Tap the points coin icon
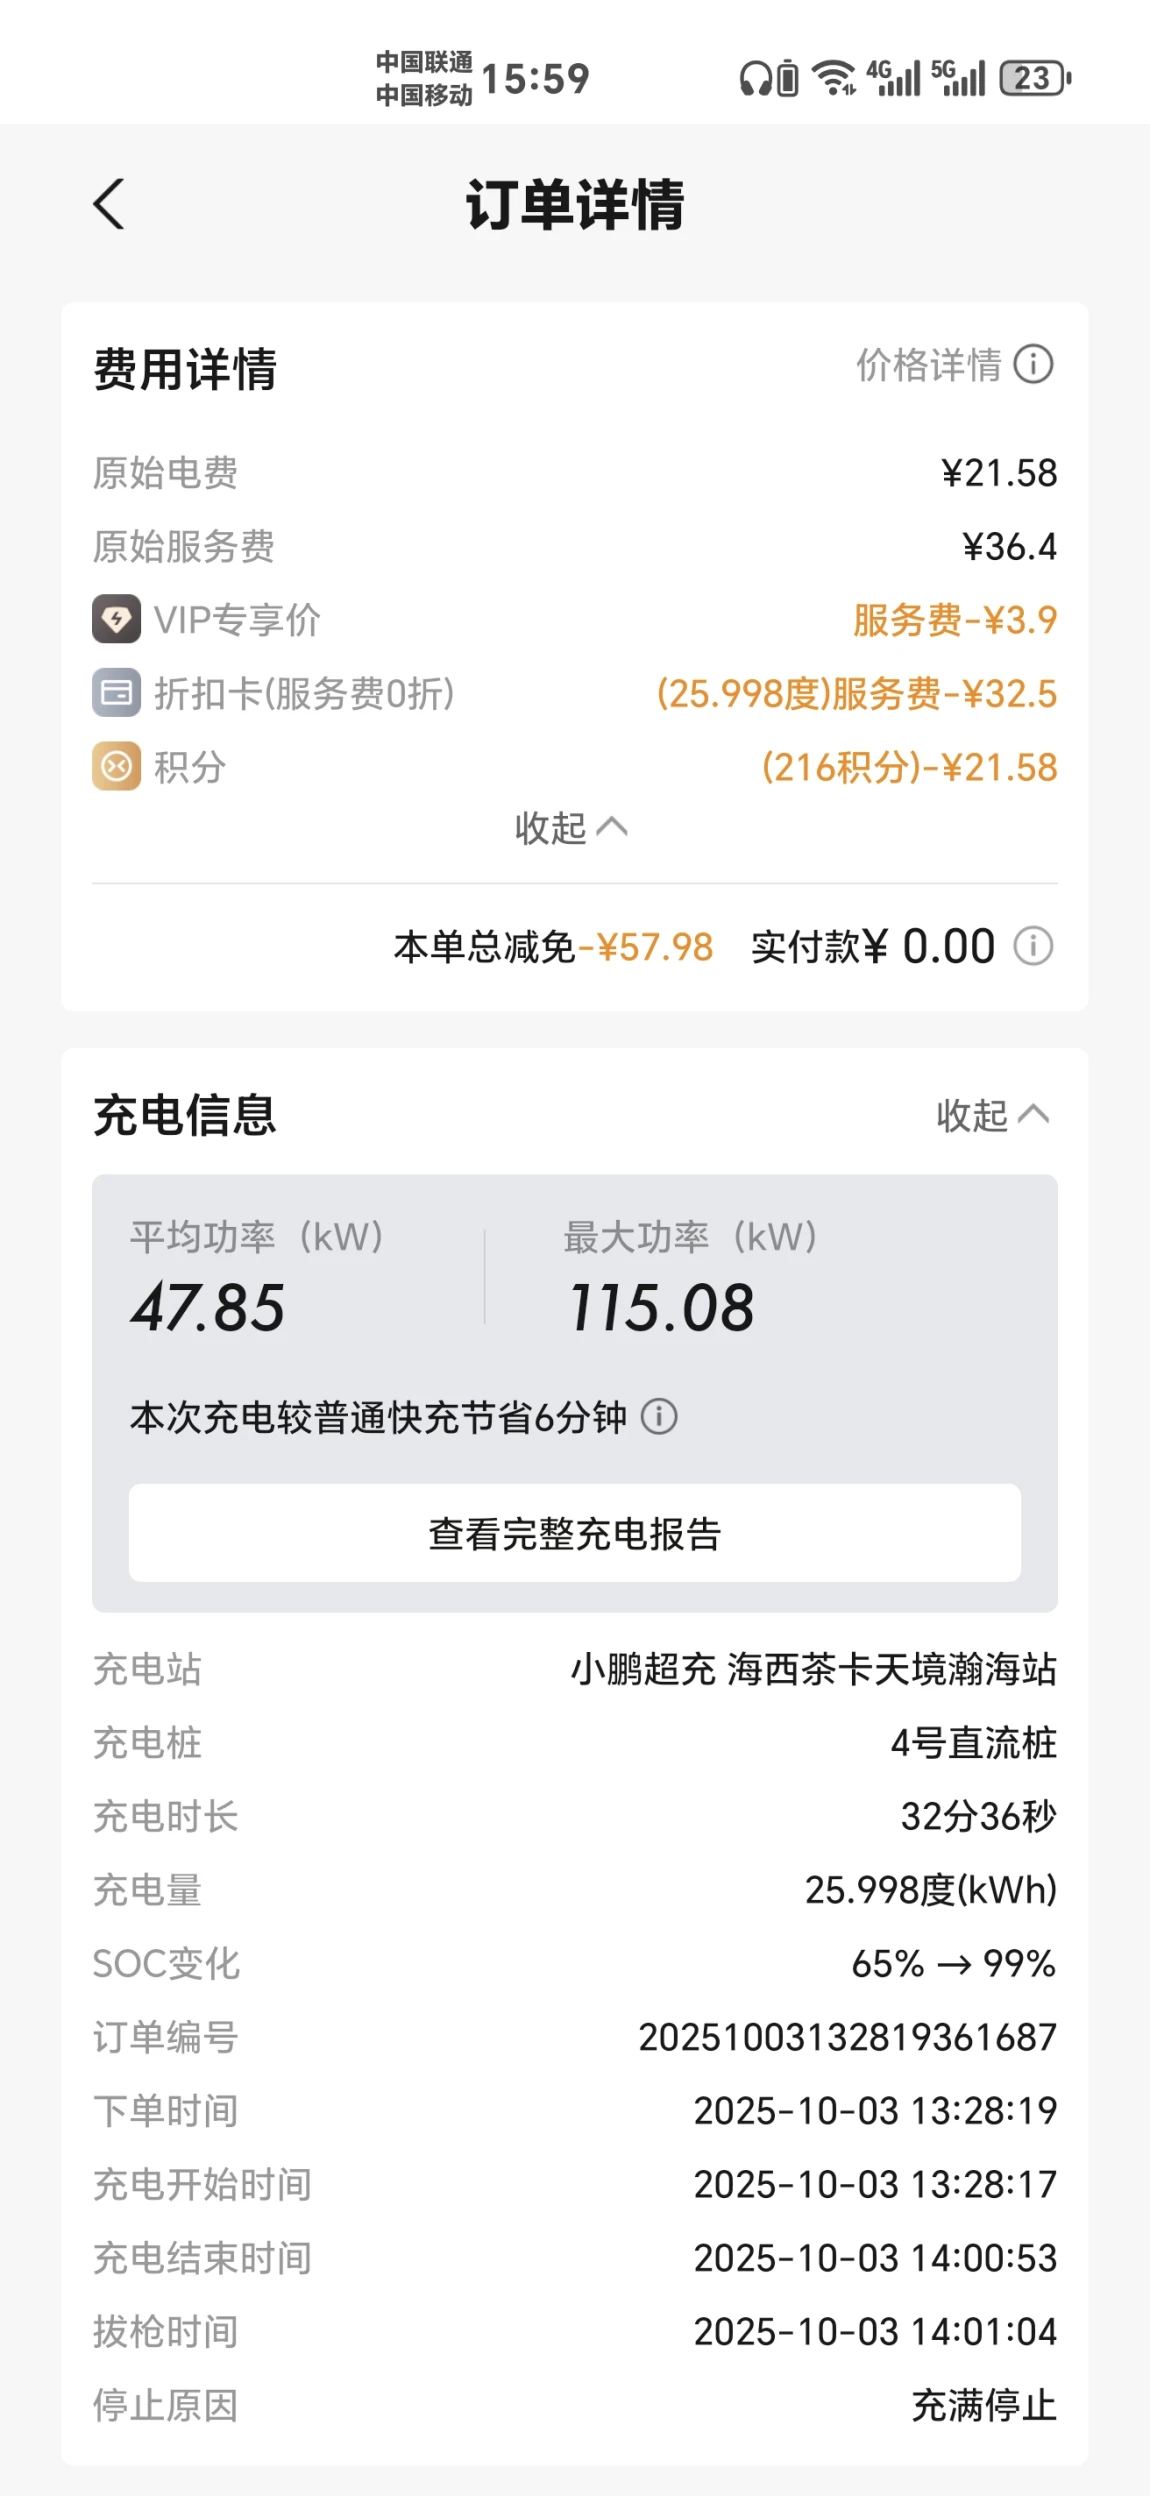 (116, 767)
